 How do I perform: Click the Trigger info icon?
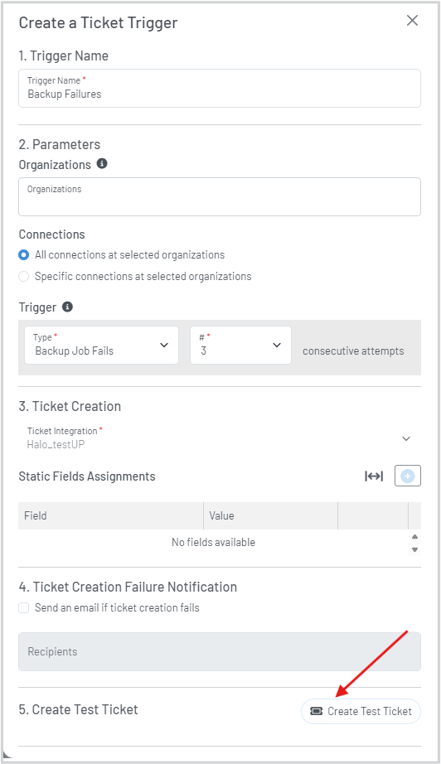68,306
